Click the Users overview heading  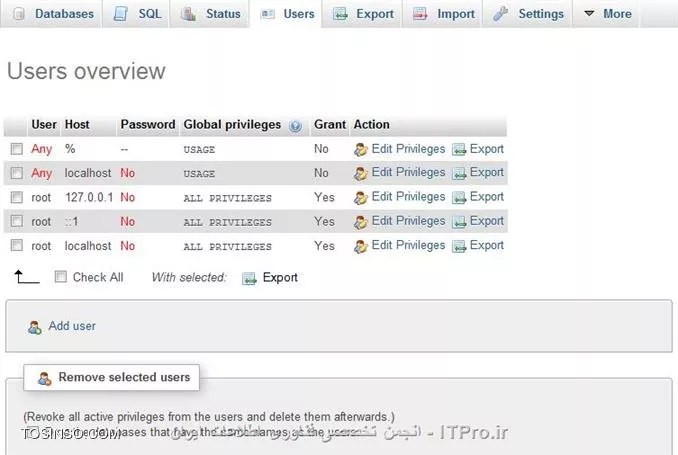[86, 71]
